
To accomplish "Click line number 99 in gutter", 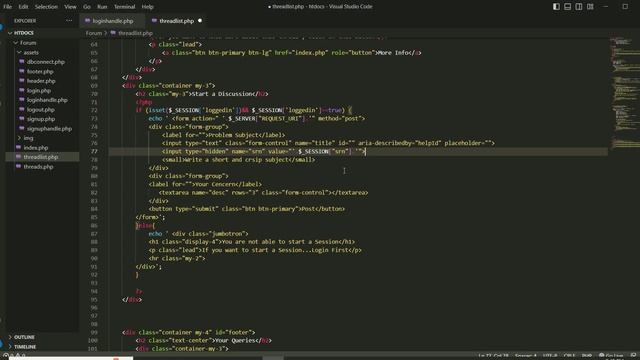I will 94,332.
